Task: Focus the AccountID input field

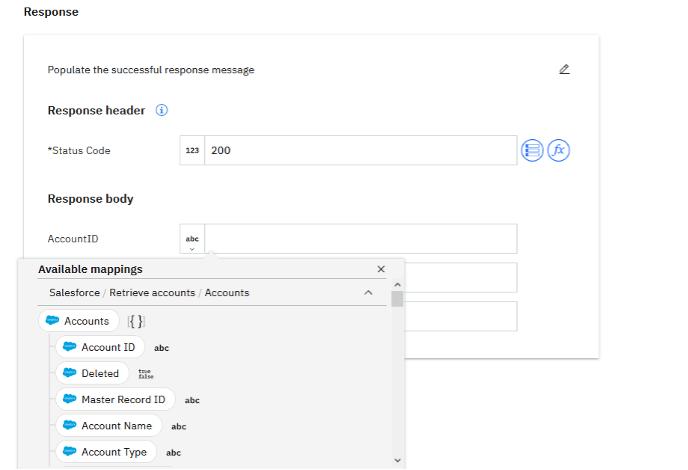Action: point(360,239)
